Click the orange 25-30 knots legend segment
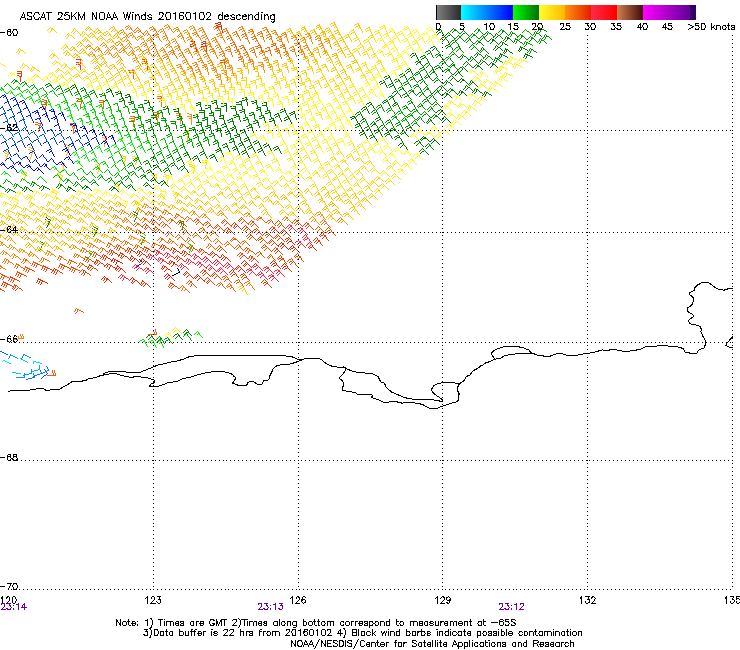This screenshot has height=650, width=740. coord(578,12)
